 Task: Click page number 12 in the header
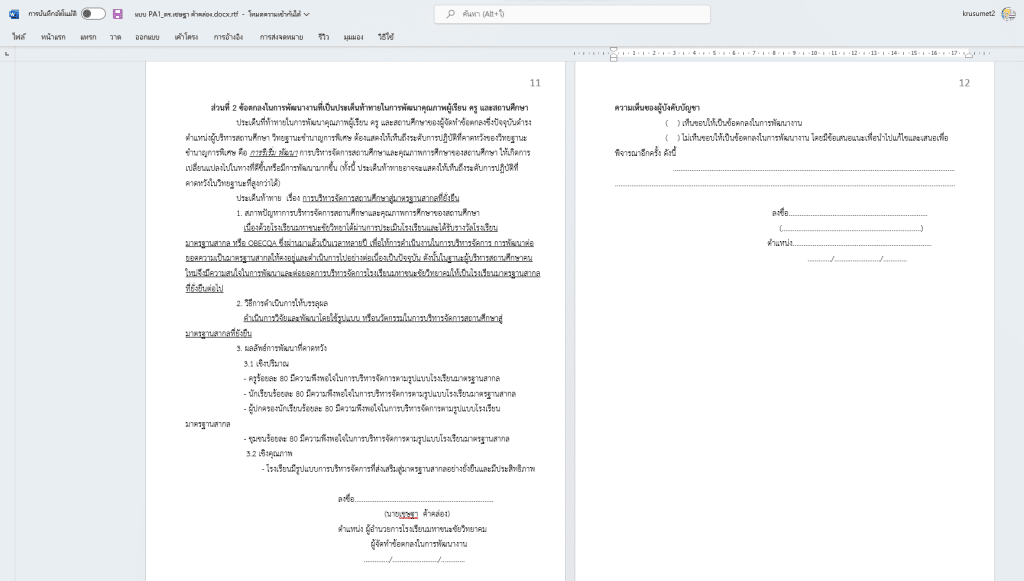coord(964,83)
